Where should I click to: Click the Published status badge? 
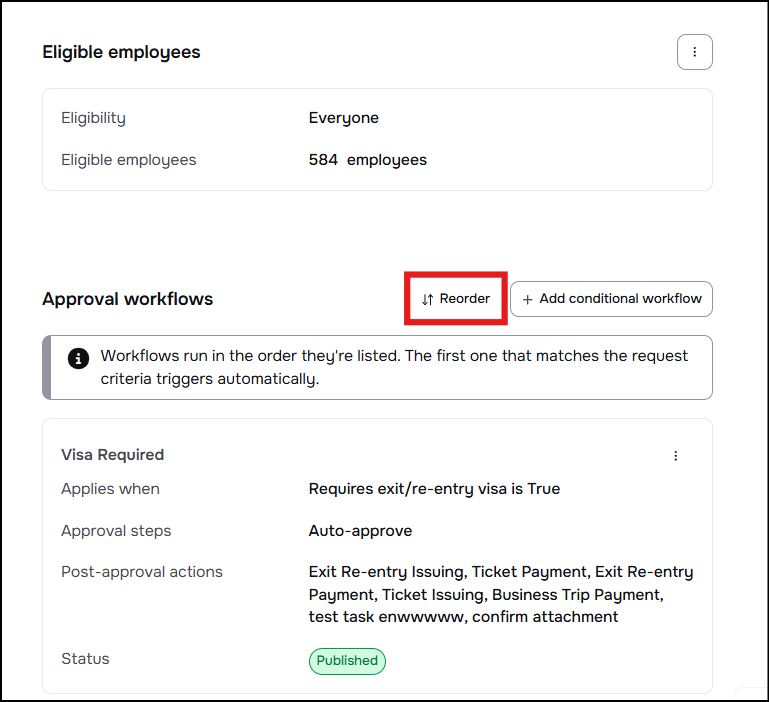[347, 661]
